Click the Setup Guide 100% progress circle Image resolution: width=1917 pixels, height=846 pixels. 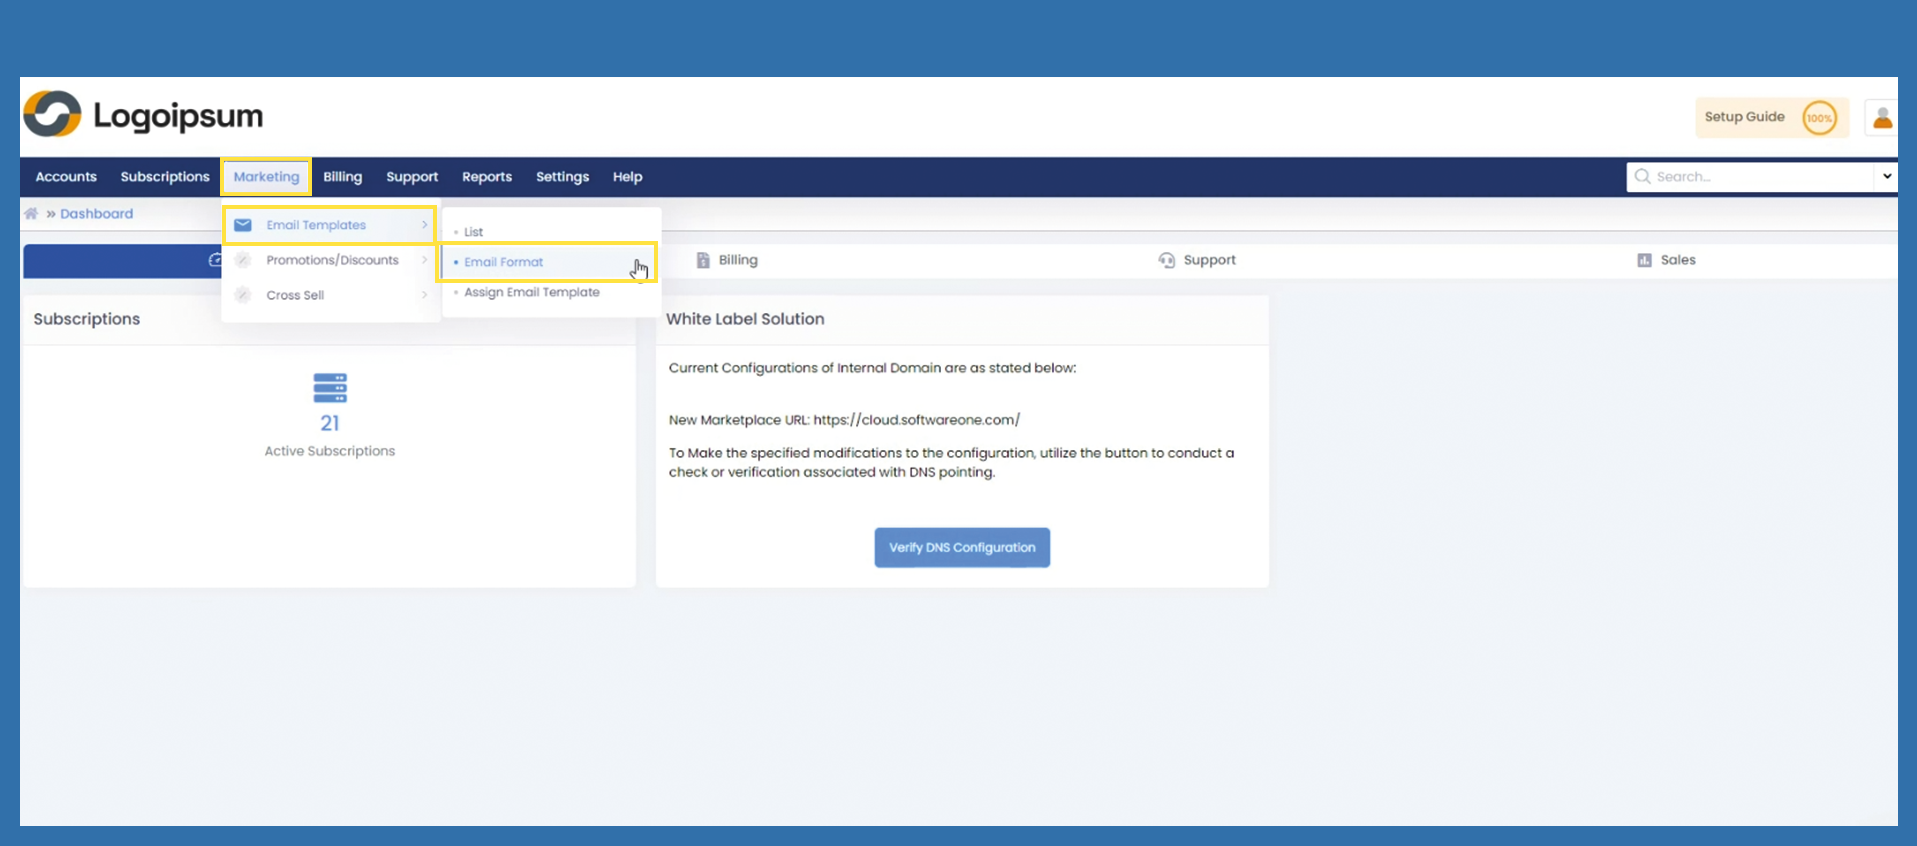click(x=1819, y=118)
